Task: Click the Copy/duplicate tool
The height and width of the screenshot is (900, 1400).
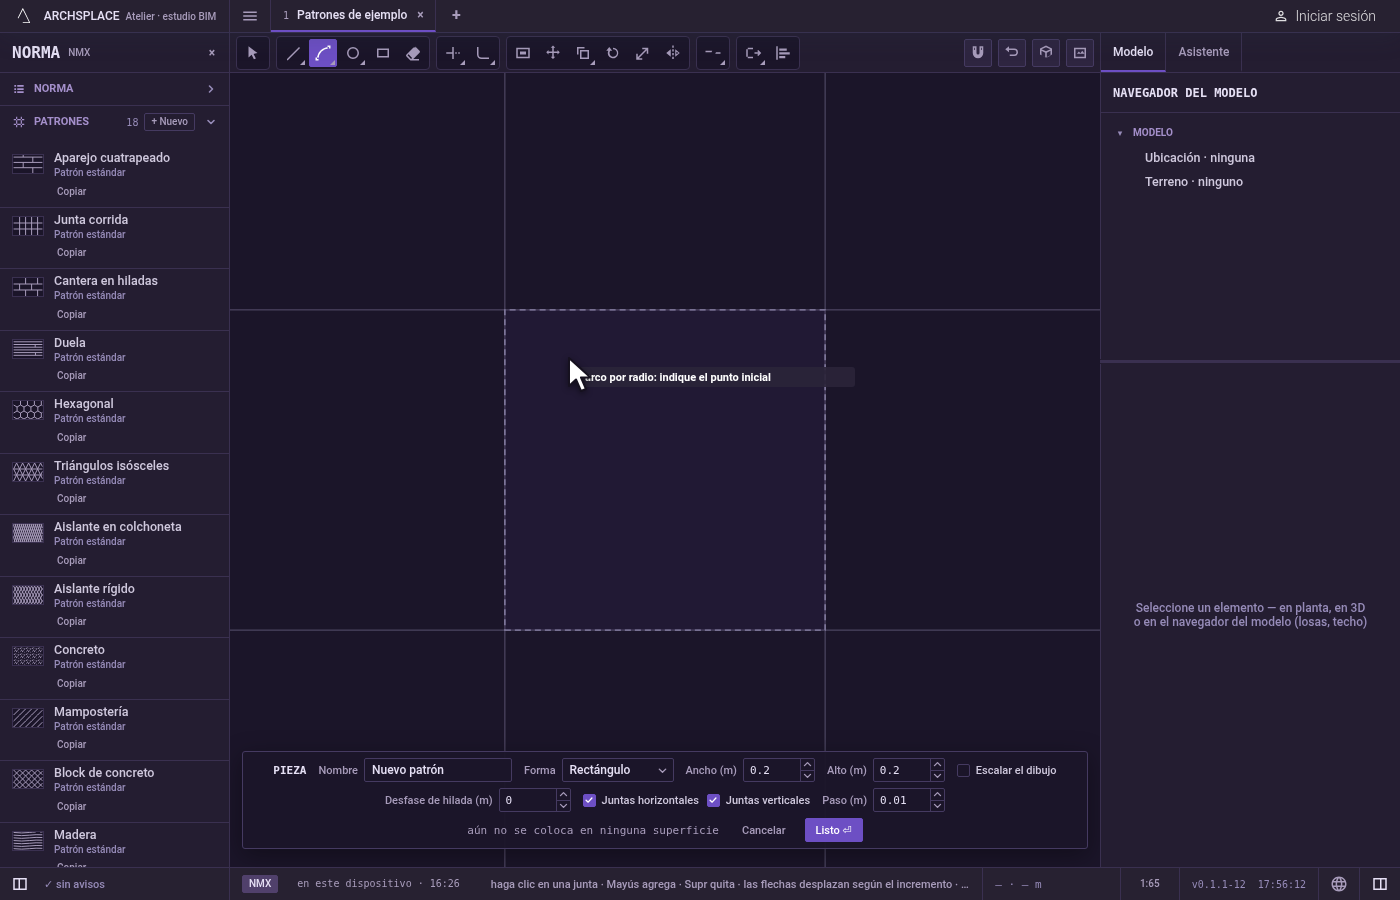Action: tap(583, 53)
